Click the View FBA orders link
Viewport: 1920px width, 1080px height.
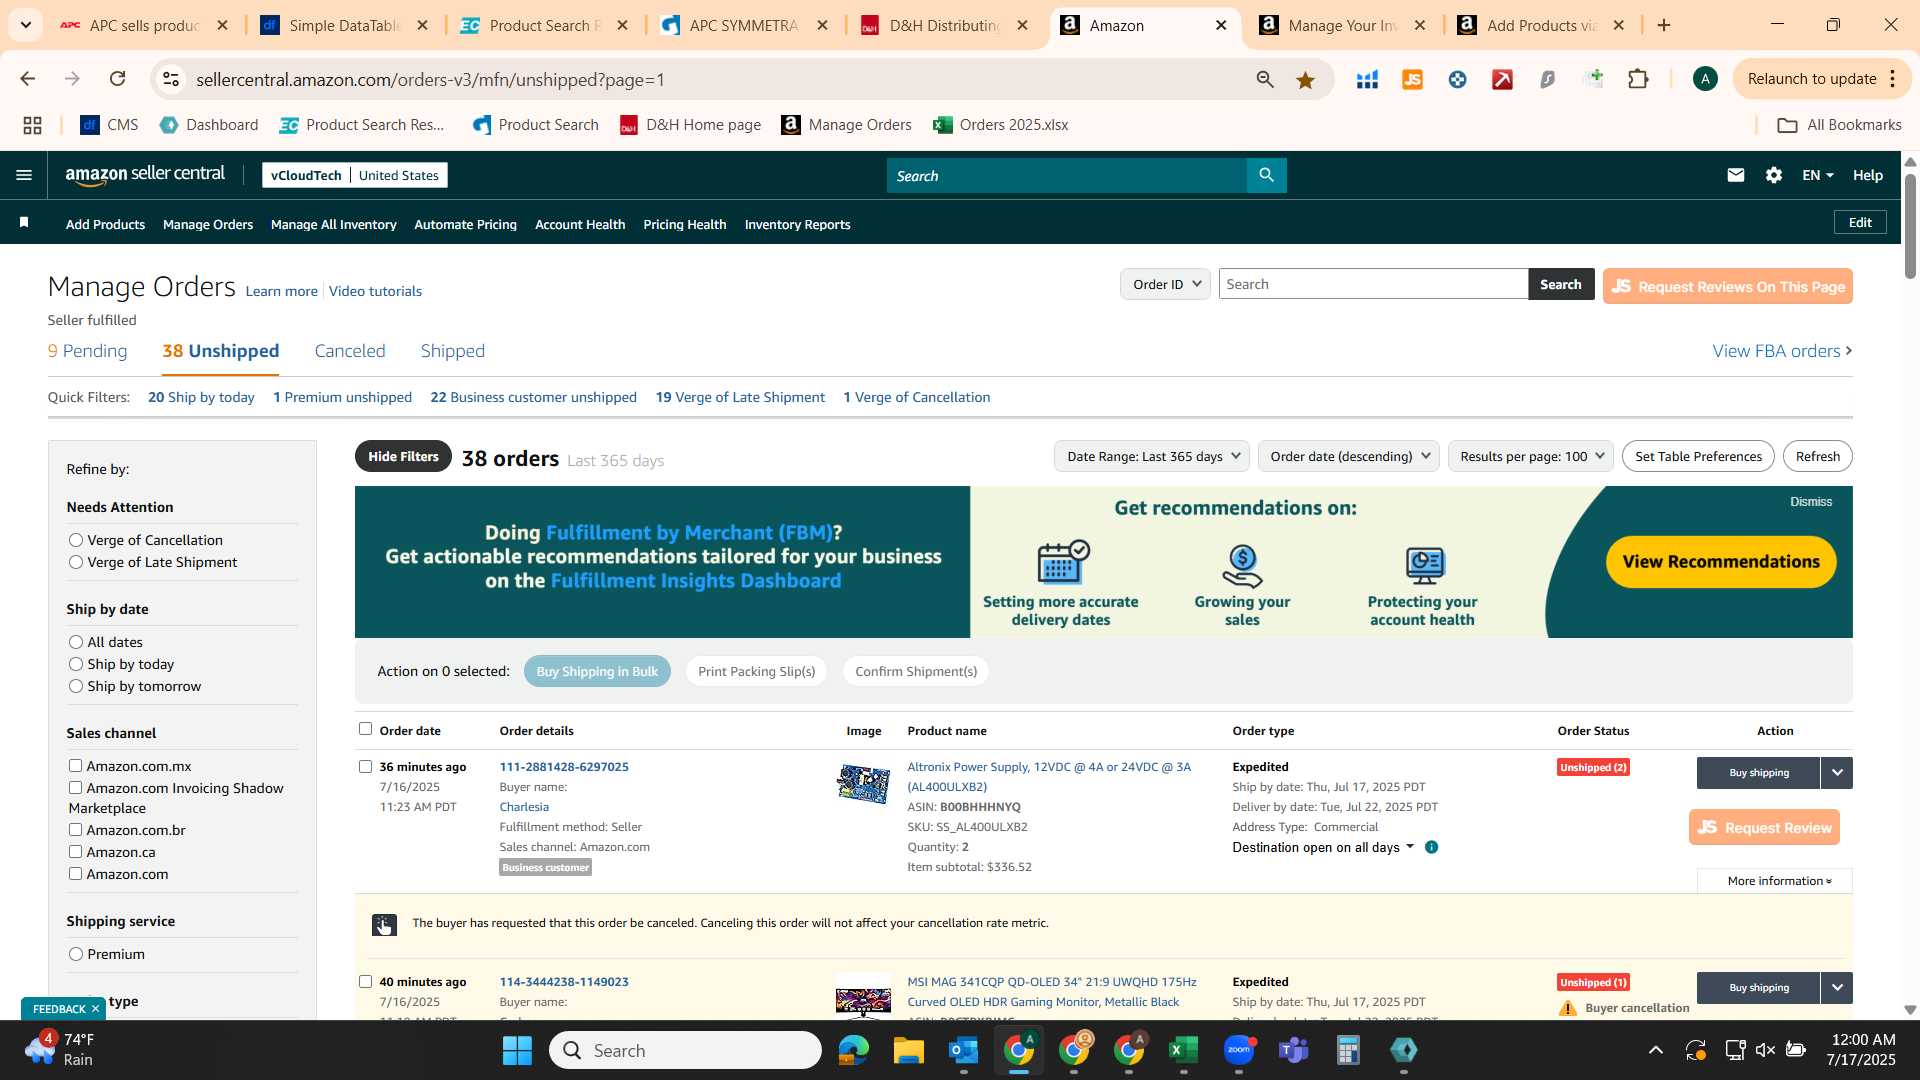click(1782, 351)
